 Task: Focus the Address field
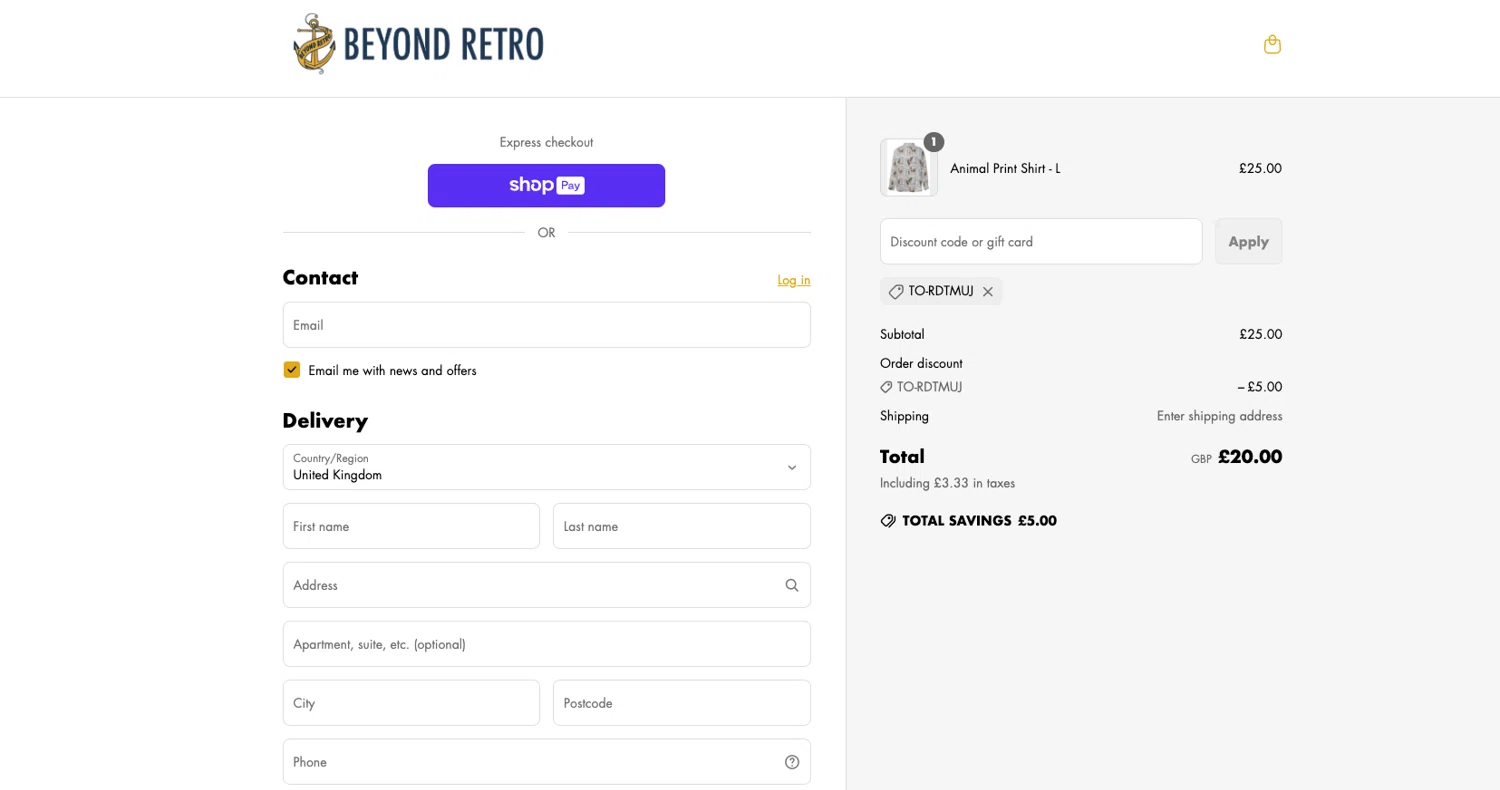[546, 585]
